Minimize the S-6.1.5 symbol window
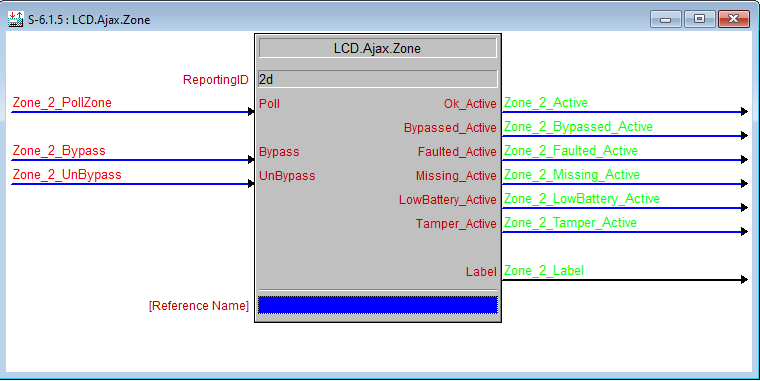Viewport: 760px width, 381px height. point(665,19)
